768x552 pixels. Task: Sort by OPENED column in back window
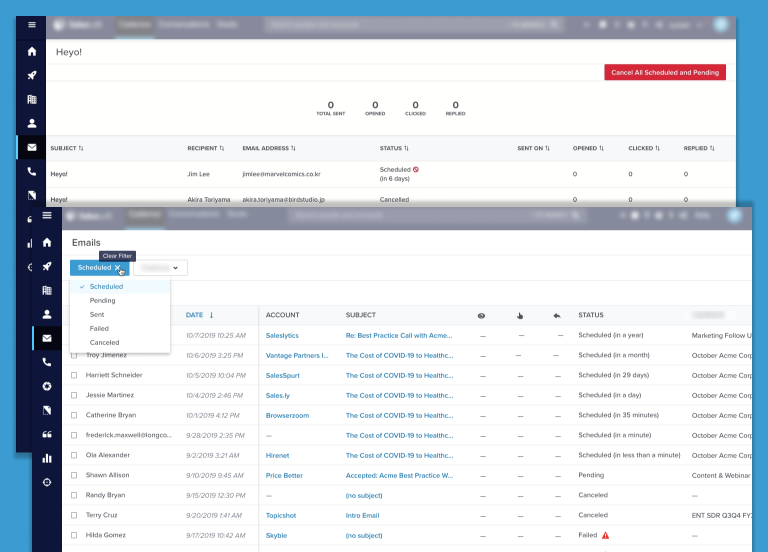tap(588, 148)
